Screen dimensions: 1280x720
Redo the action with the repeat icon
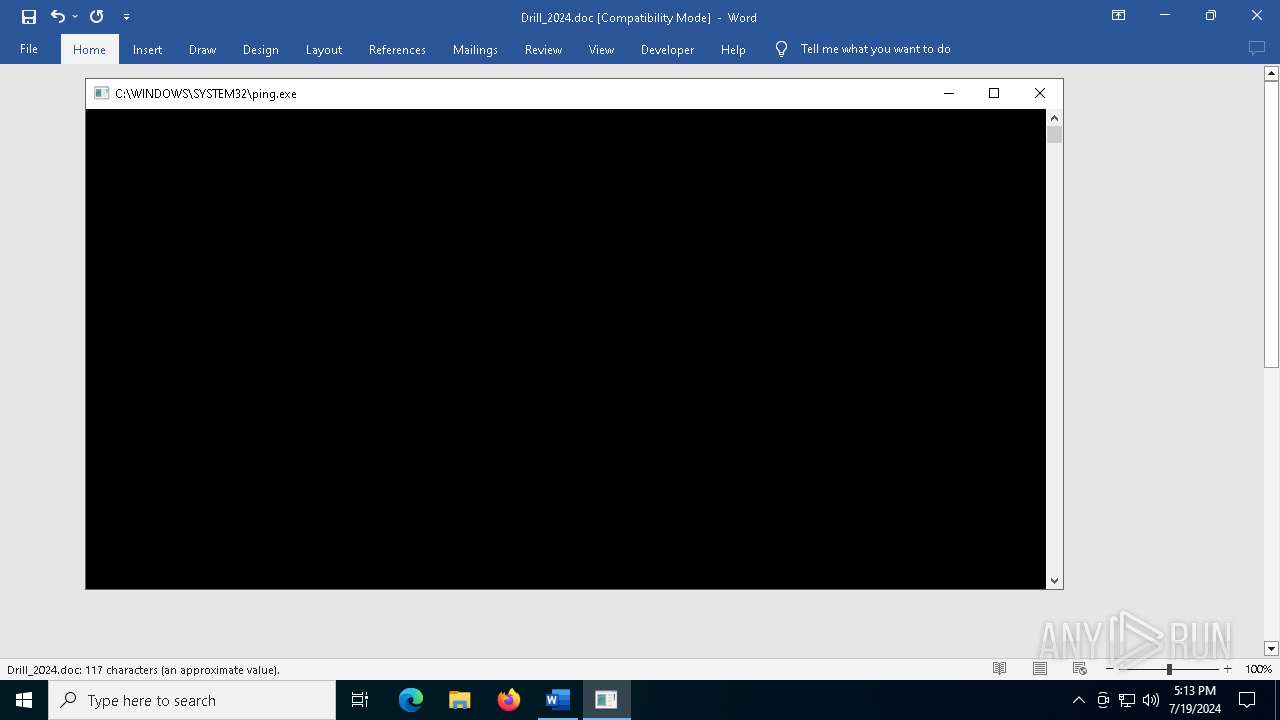[x=97, y=17]
